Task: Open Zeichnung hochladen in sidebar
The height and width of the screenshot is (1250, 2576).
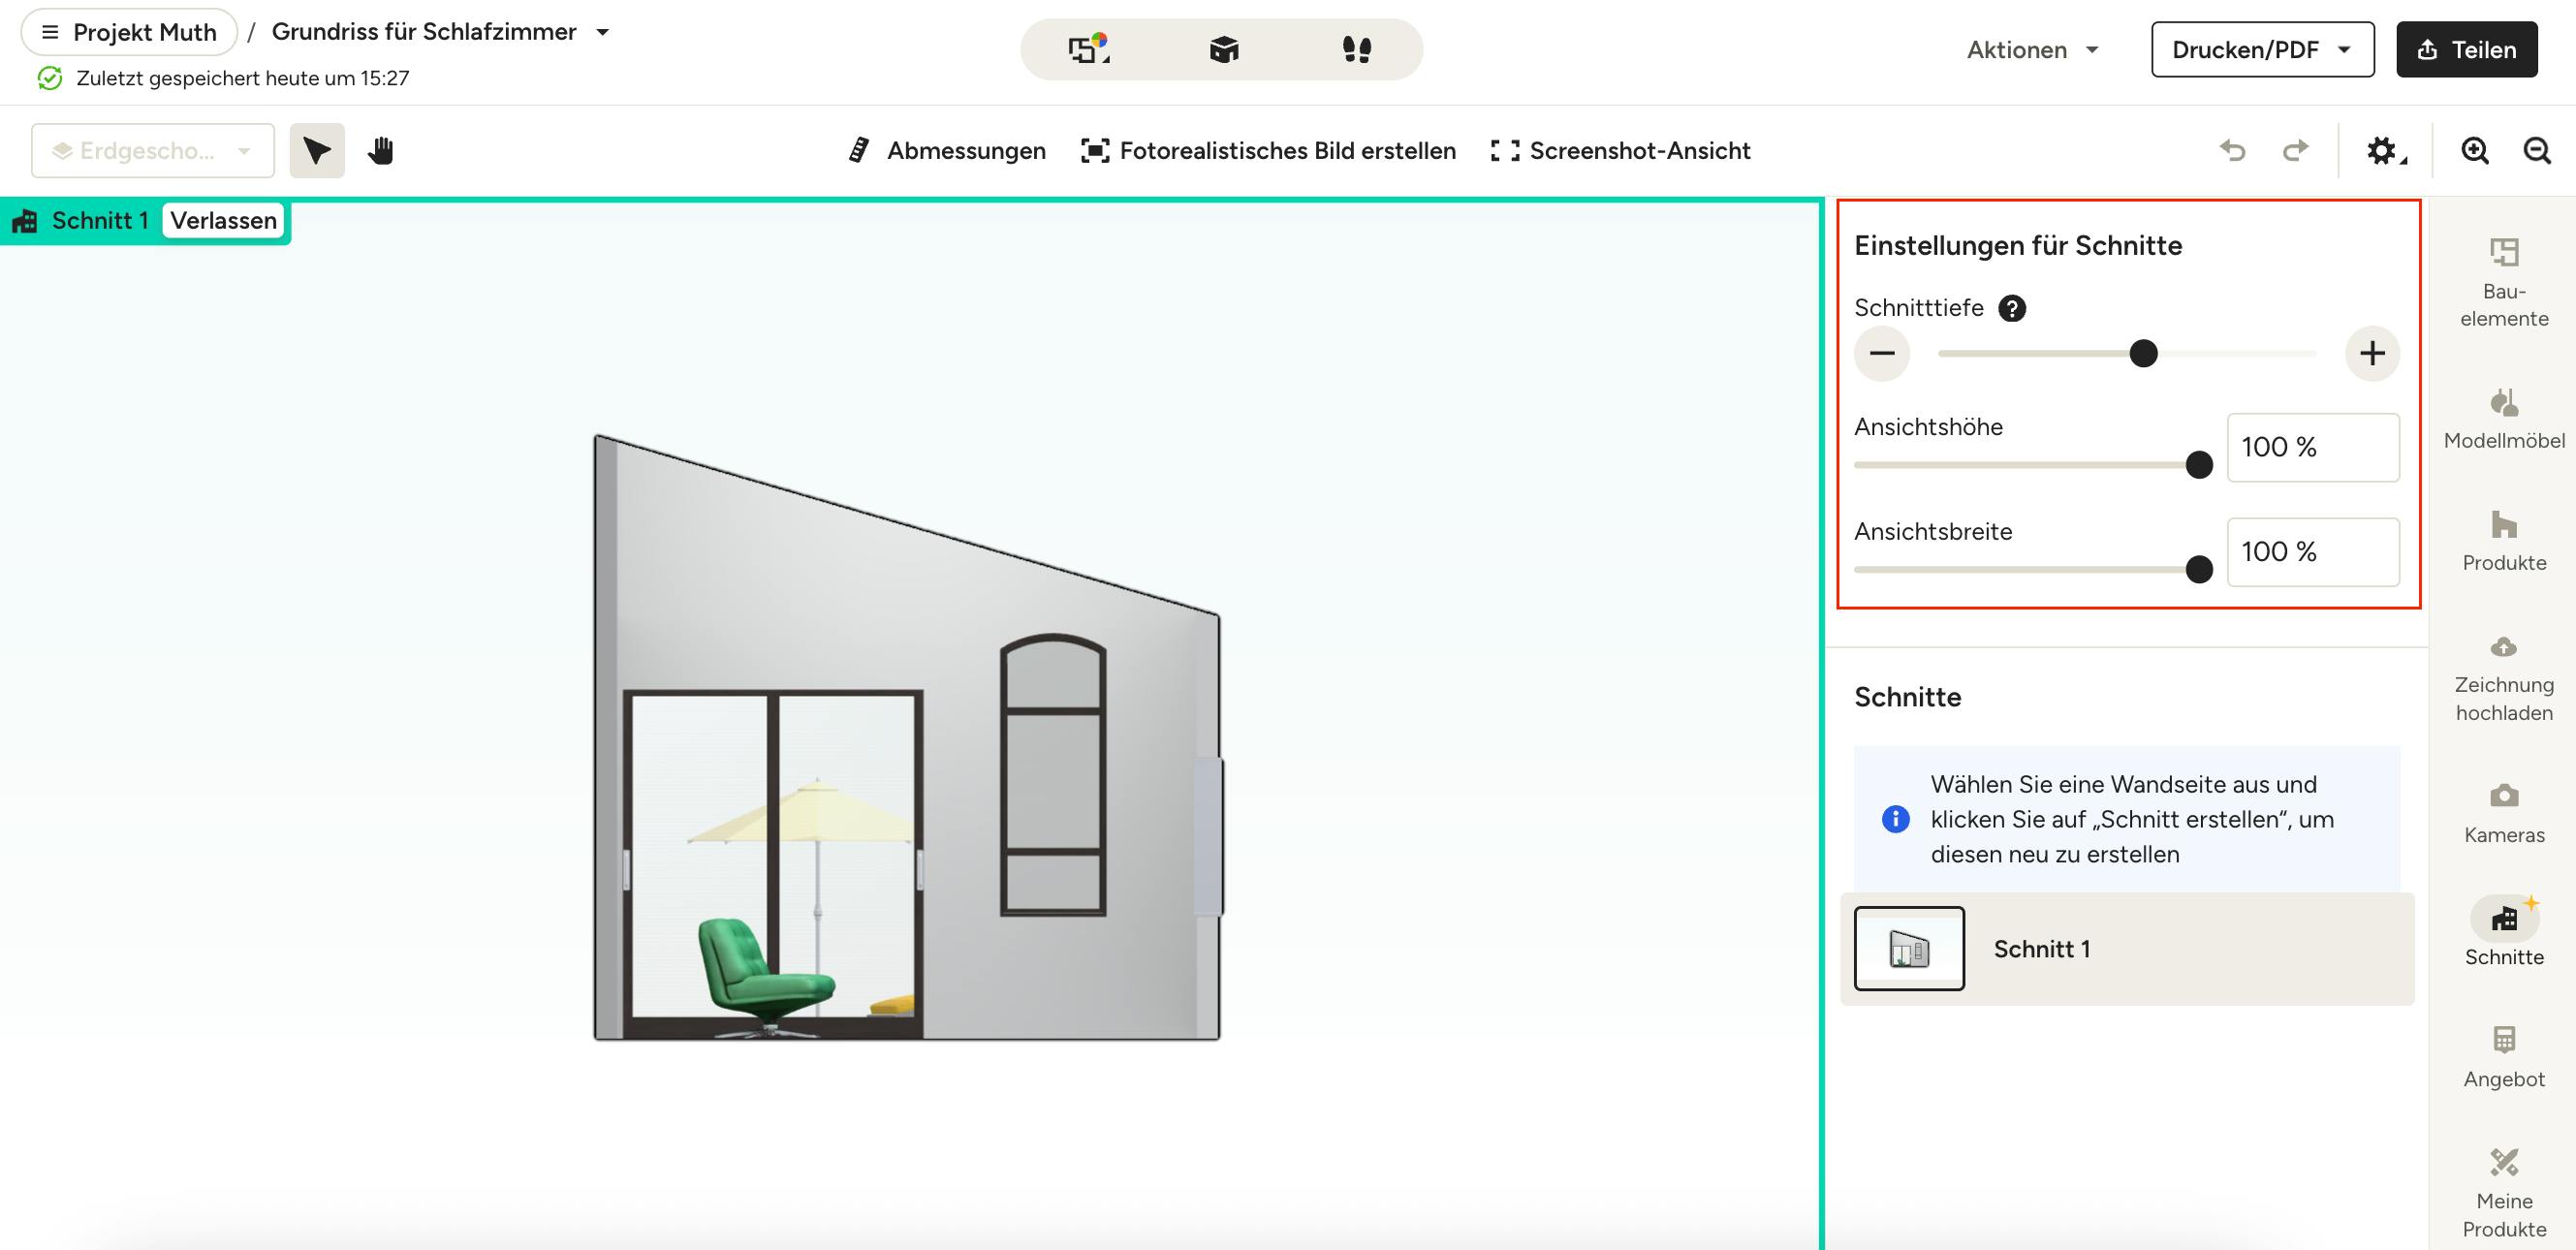Action: 2504,678
